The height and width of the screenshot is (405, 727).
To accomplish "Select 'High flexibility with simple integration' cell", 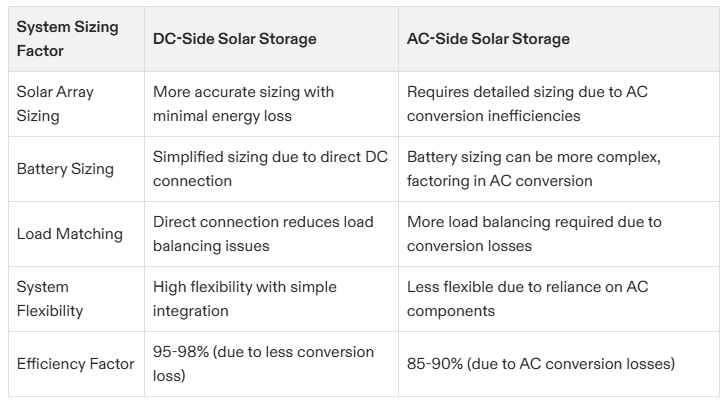I will click(245, 298).
